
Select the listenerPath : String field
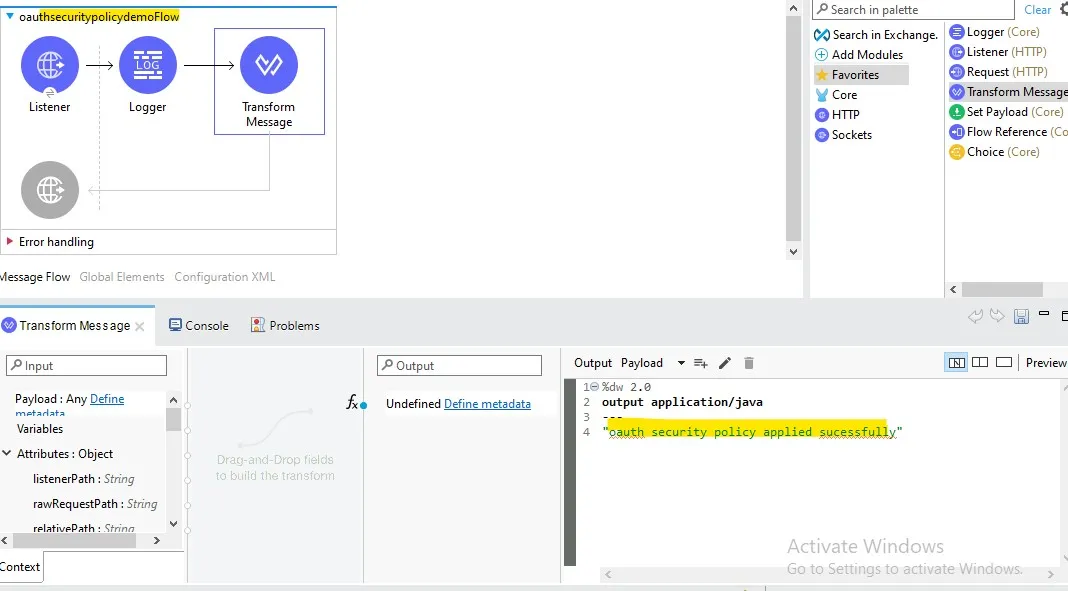[x=83, y=479]
